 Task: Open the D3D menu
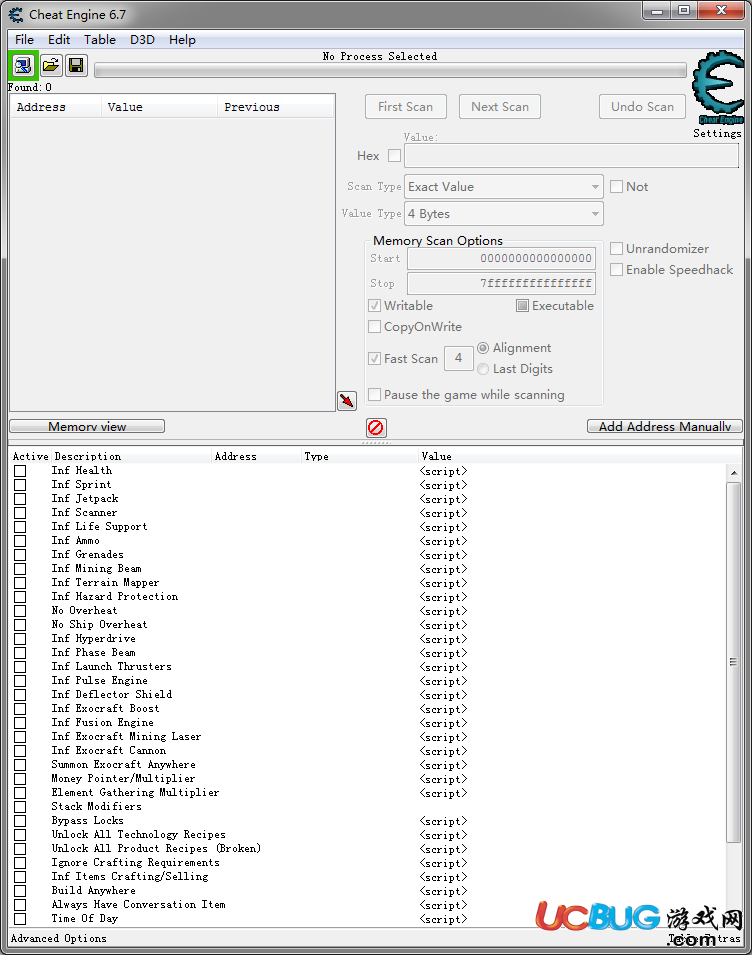142,40
